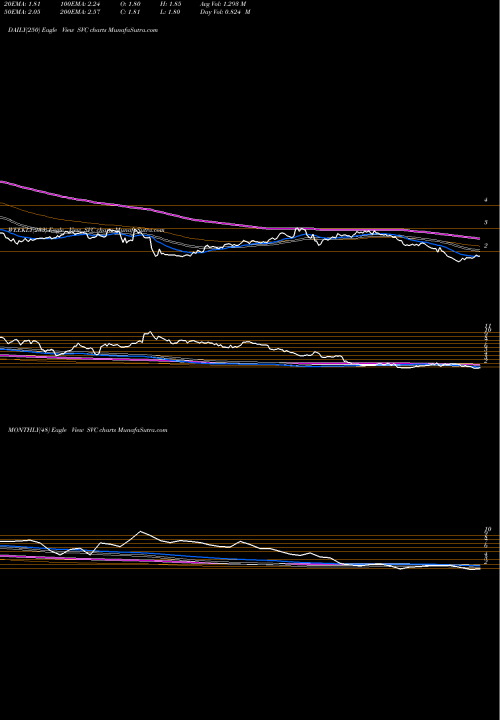
Task: Select the open price O: 1.80
Action: pos(130,4)
